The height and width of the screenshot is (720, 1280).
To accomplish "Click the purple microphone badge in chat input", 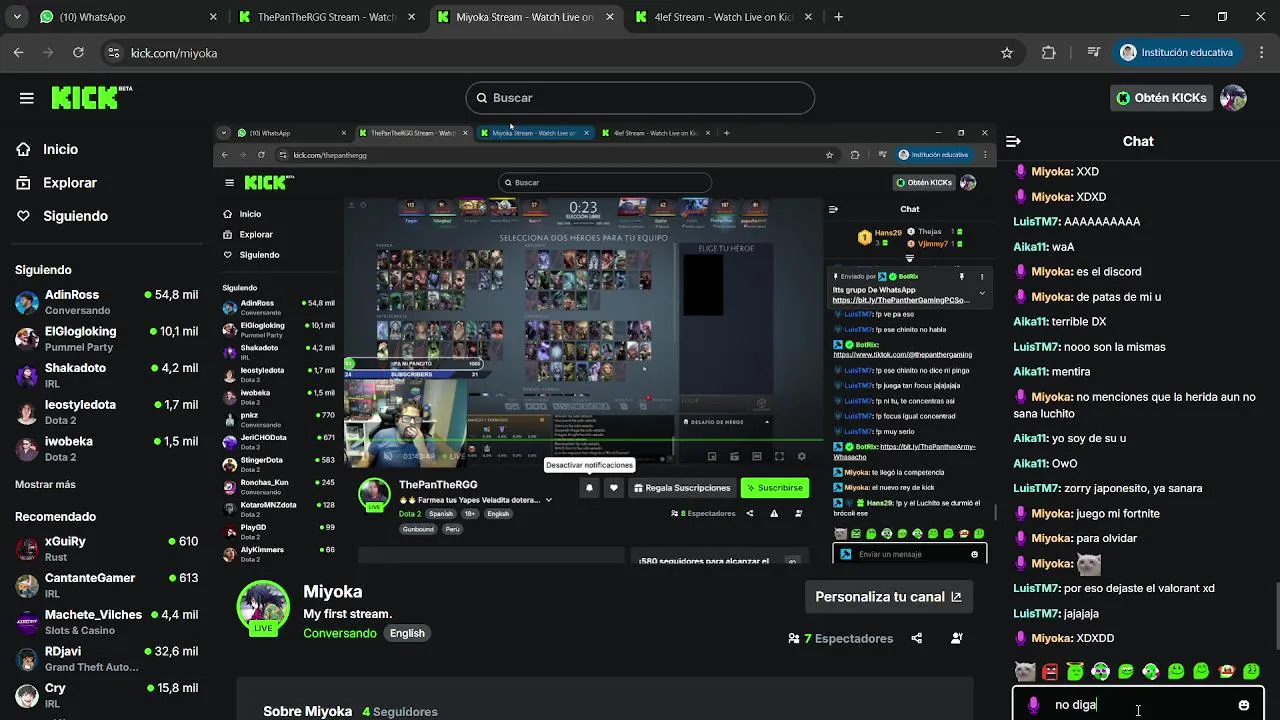I will [x=1034, y=705].
